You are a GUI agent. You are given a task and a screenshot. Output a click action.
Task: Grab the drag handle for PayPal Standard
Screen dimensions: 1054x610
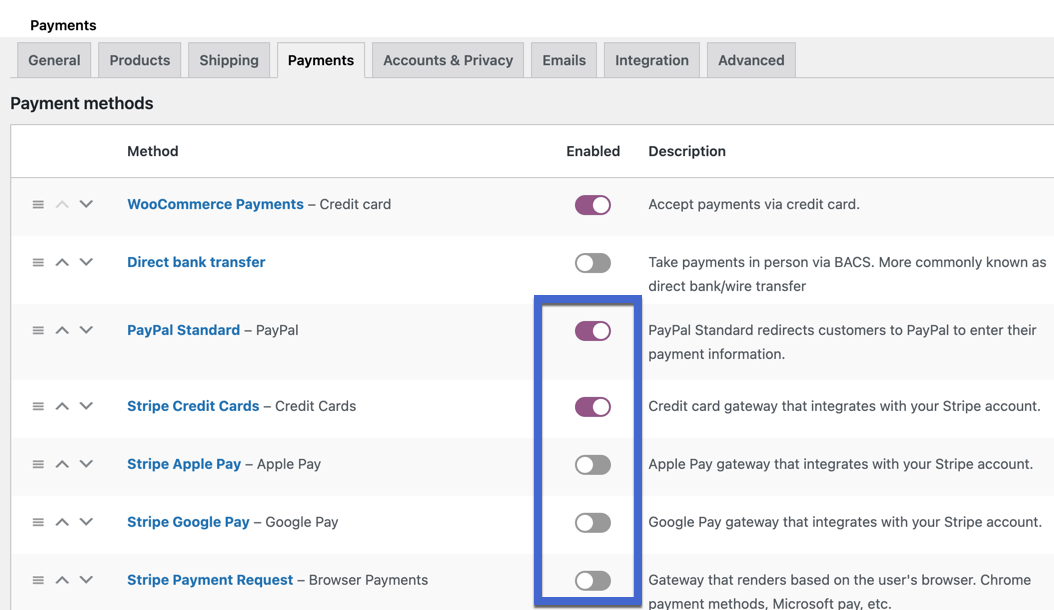38,330
